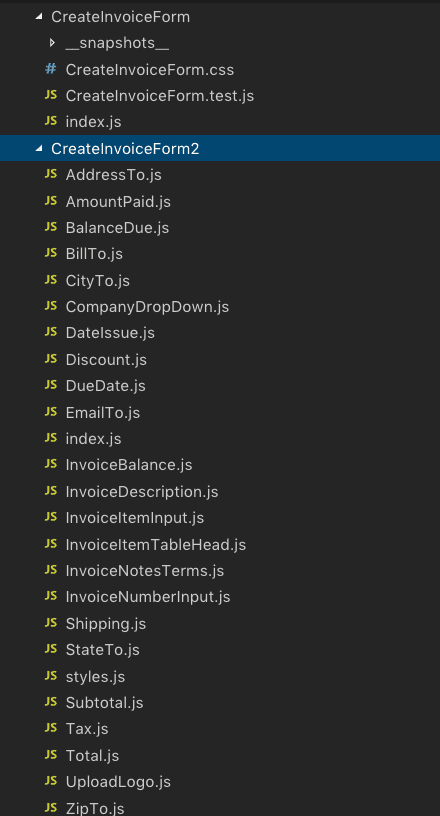440x816 pixels.
Task: Click the JS icon next to Tax.js
Action: (x=51, y=728)
